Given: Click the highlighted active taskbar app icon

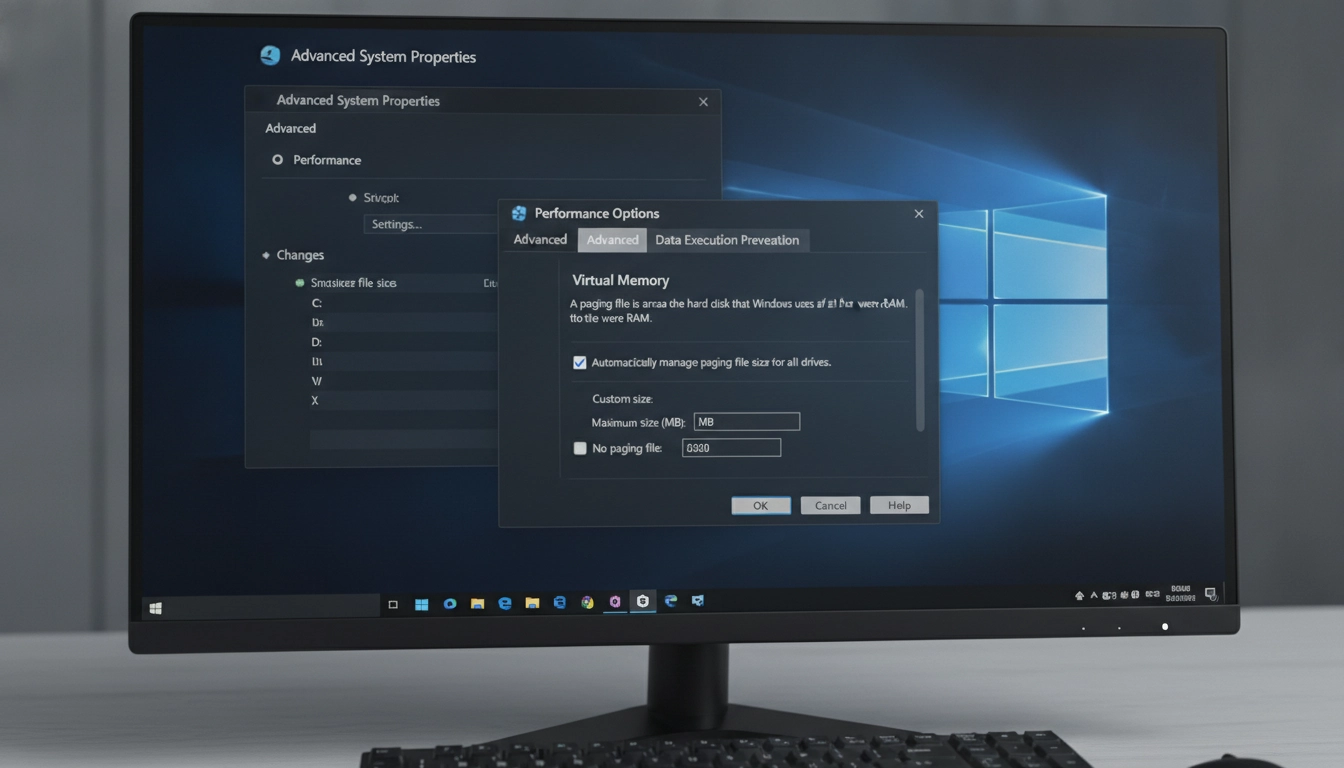Looking at the screenshot, I should (643, 600).
